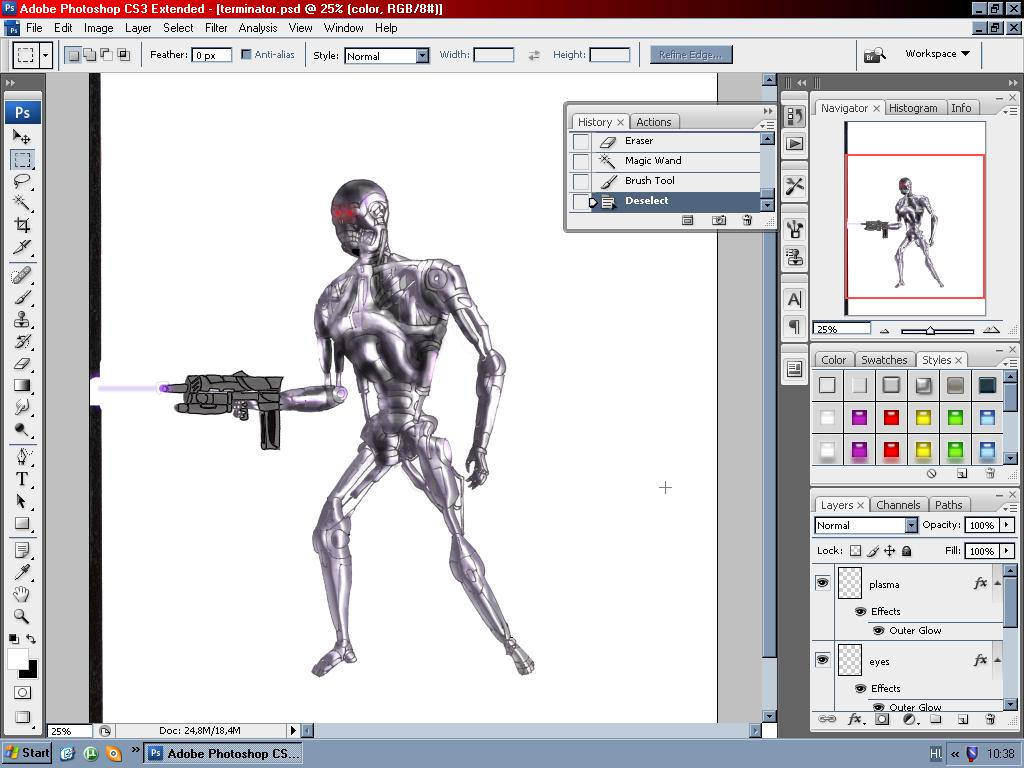
Task: Select the Dodge tool
Action: coord(22,430)
